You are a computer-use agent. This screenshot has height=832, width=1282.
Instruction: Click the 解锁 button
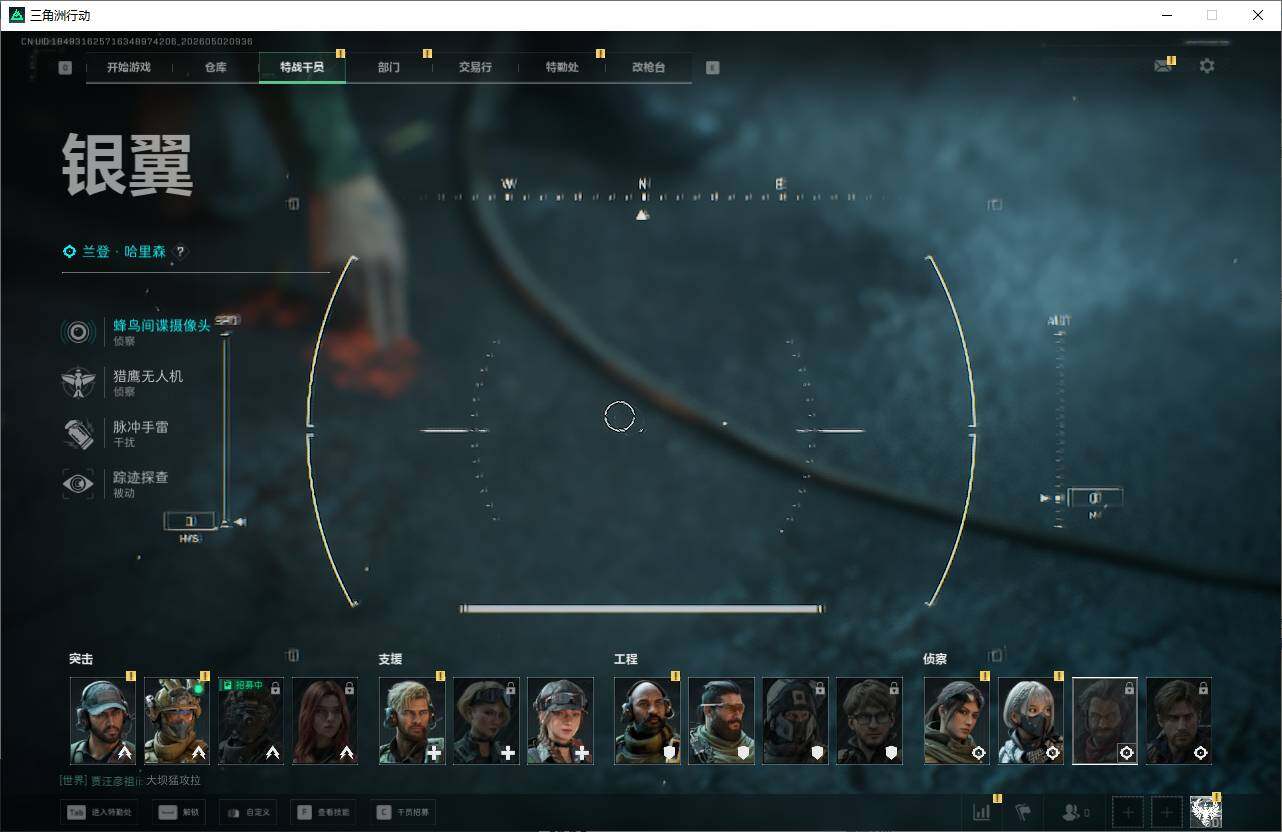tap(179, 812)
